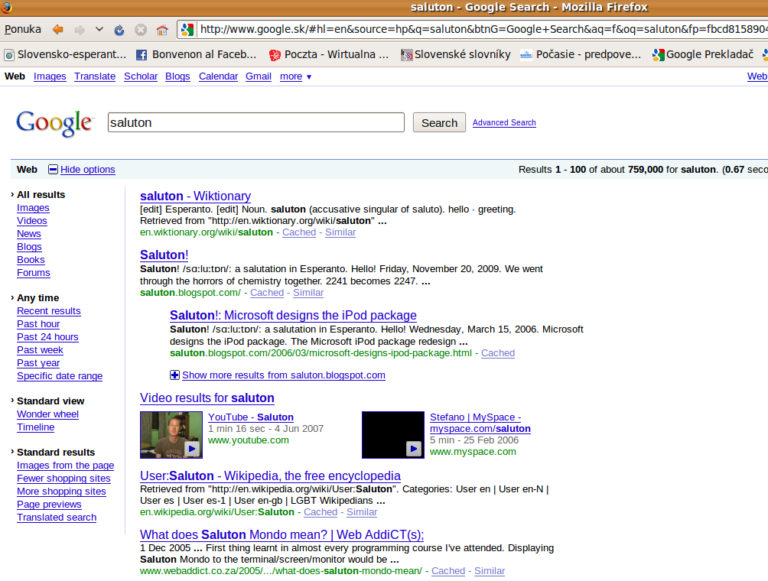Expand more results with plus icon
The image size is (768, 581).
pyautogui.click(x=174, y=375)
